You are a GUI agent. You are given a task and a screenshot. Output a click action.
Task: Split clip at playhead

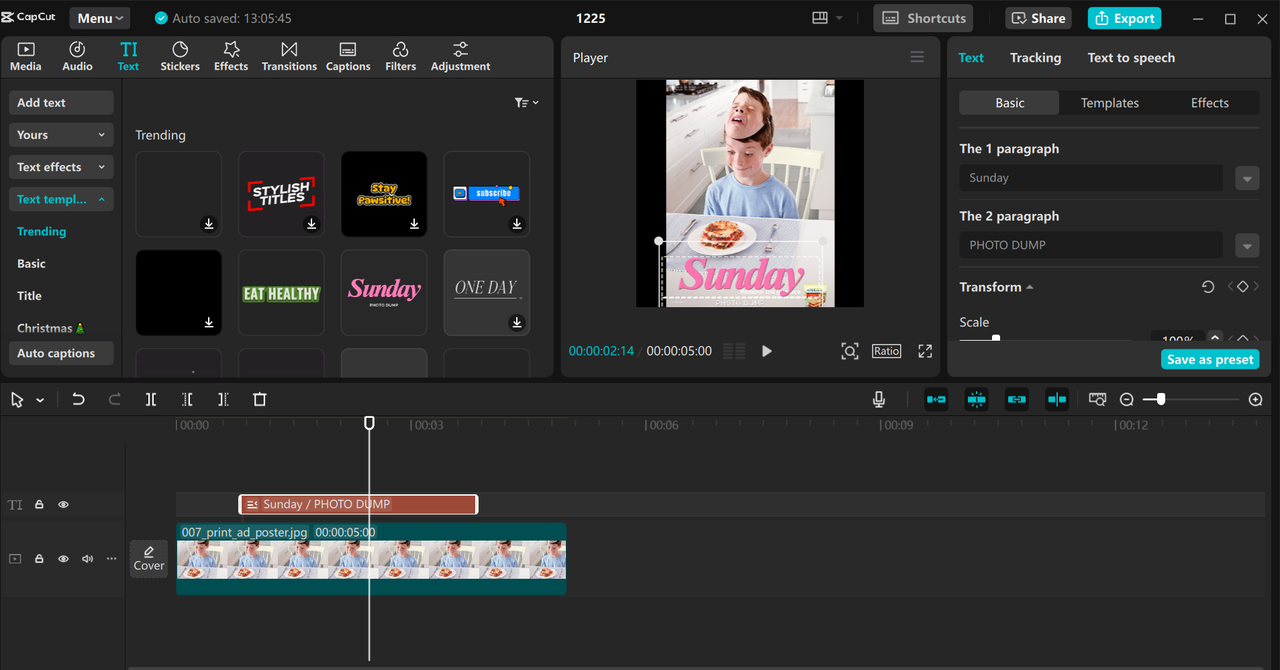pos(151,399)
